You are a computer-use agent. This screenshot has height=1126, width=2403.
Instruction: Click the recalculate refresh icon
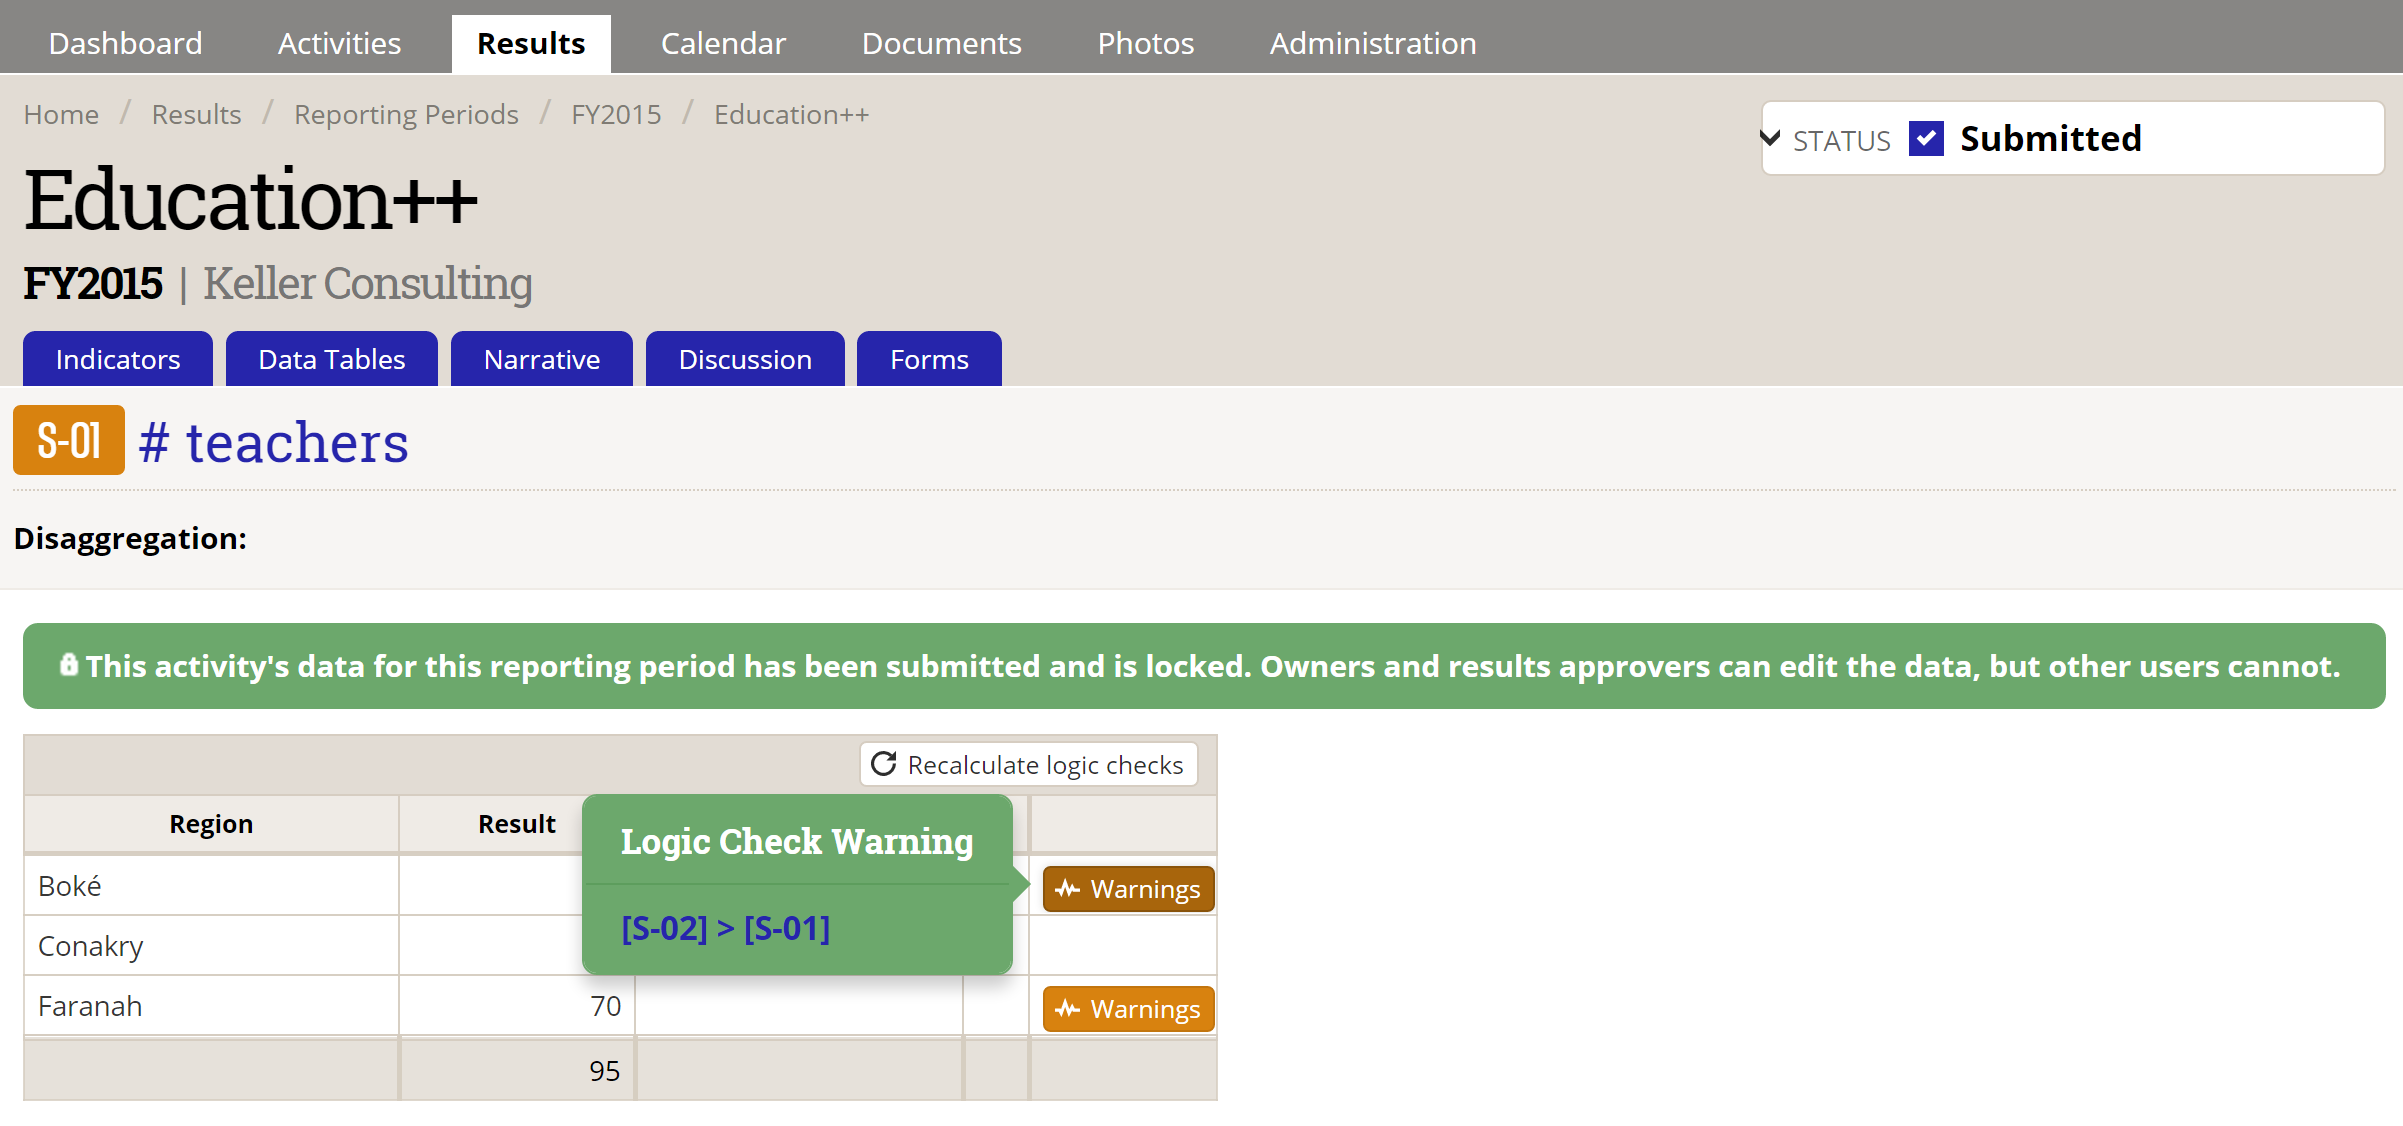coord(883,764)
